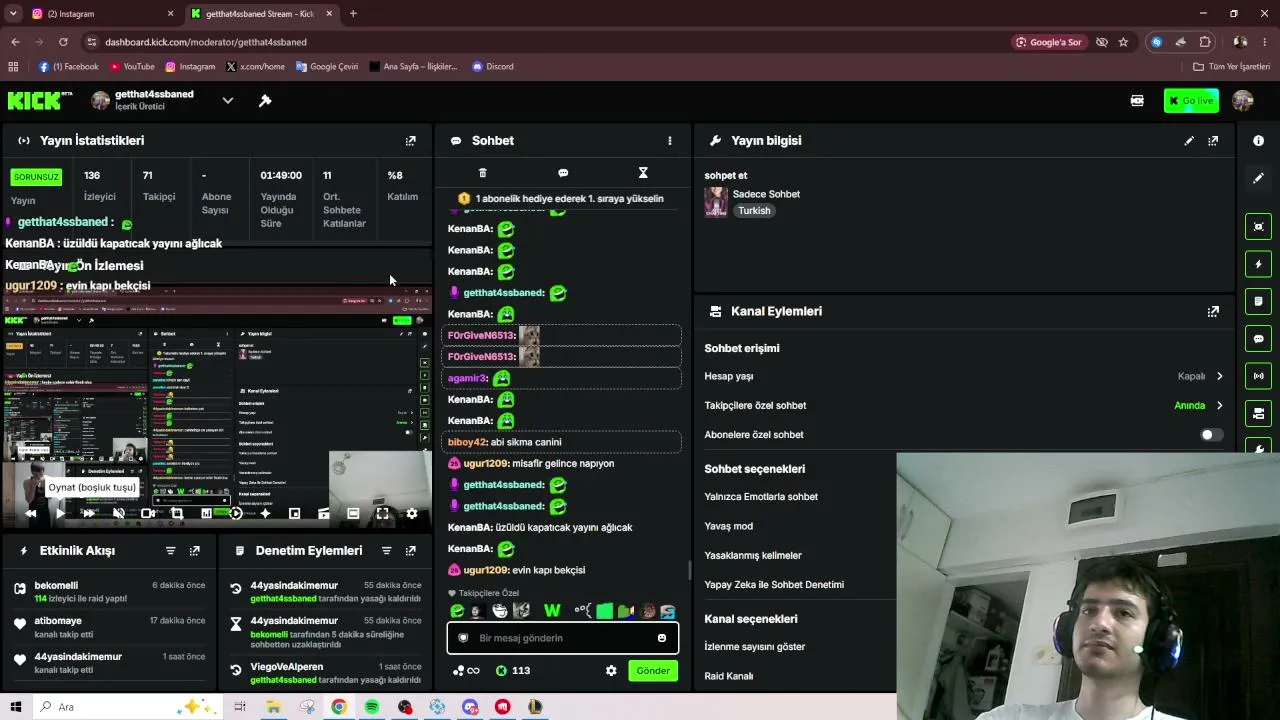The image size is (1280, 720).
Task: Open Yapay Zeka ile Sohbet Denetimi
Action: (774, 584)
